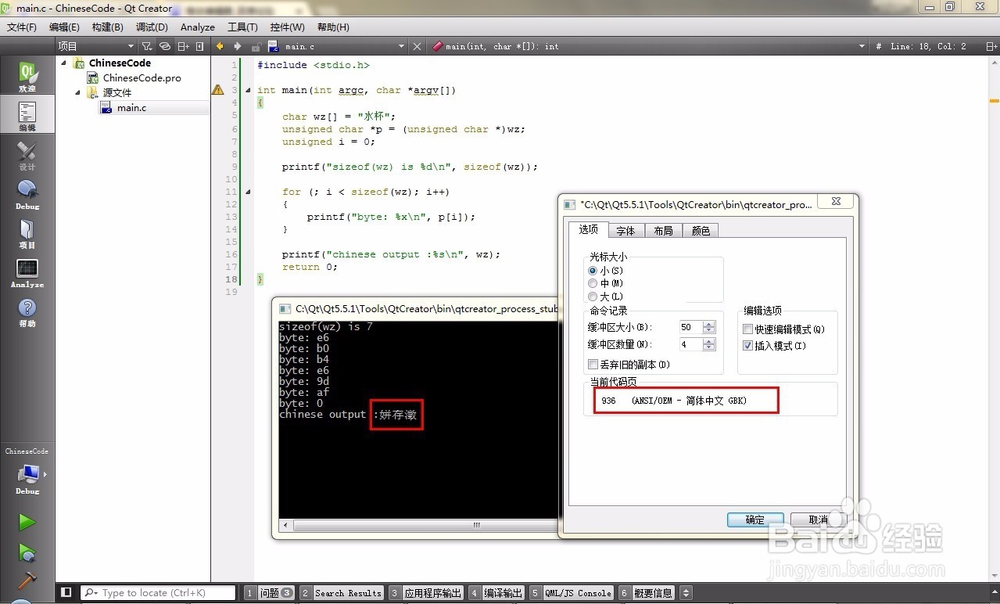Viewport: 1000px width, 604px height.
Task: Toggle synchronize with editor link icon
Action: click(x=165, y=46)
